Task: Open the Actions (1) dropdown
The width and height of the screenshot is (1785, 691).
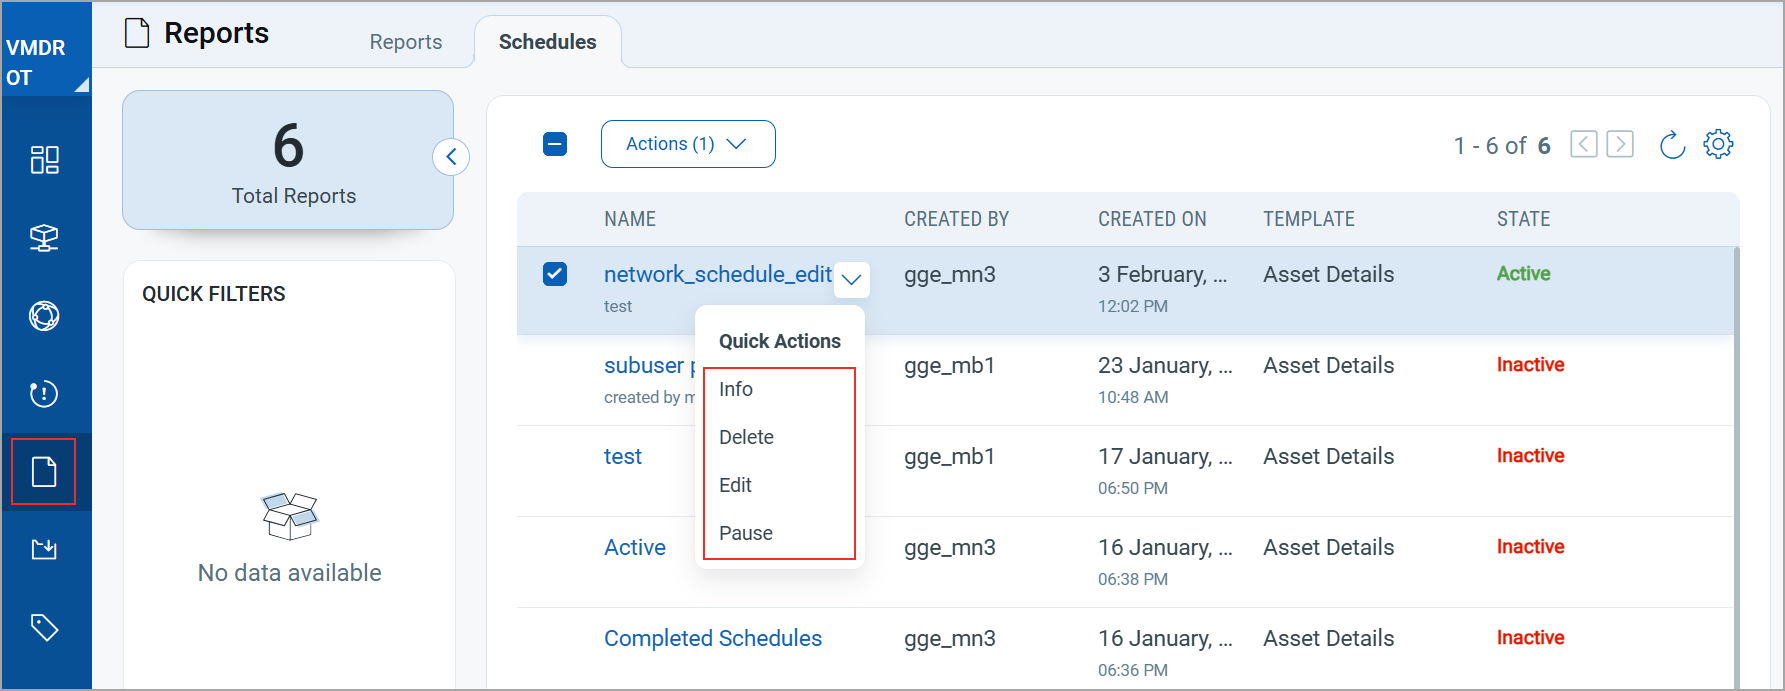Action: (x=688, y=144)
